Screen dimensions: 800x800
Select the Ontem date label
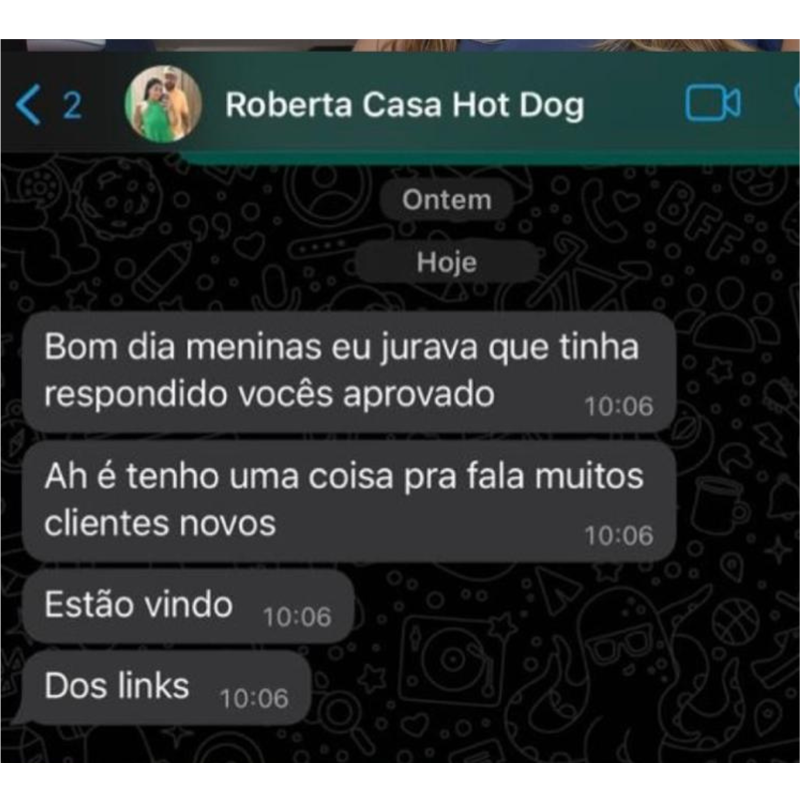446,199
